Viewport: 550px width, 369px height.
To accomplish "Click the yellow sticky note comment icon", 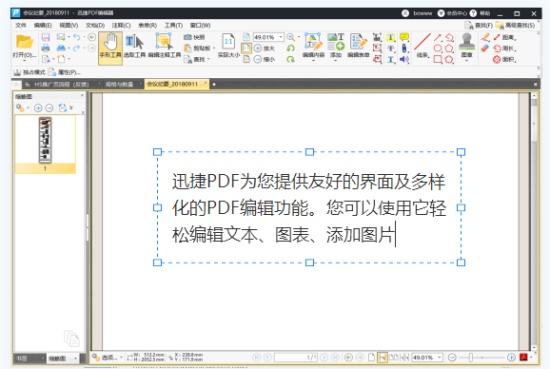I will tap(404, 37).
